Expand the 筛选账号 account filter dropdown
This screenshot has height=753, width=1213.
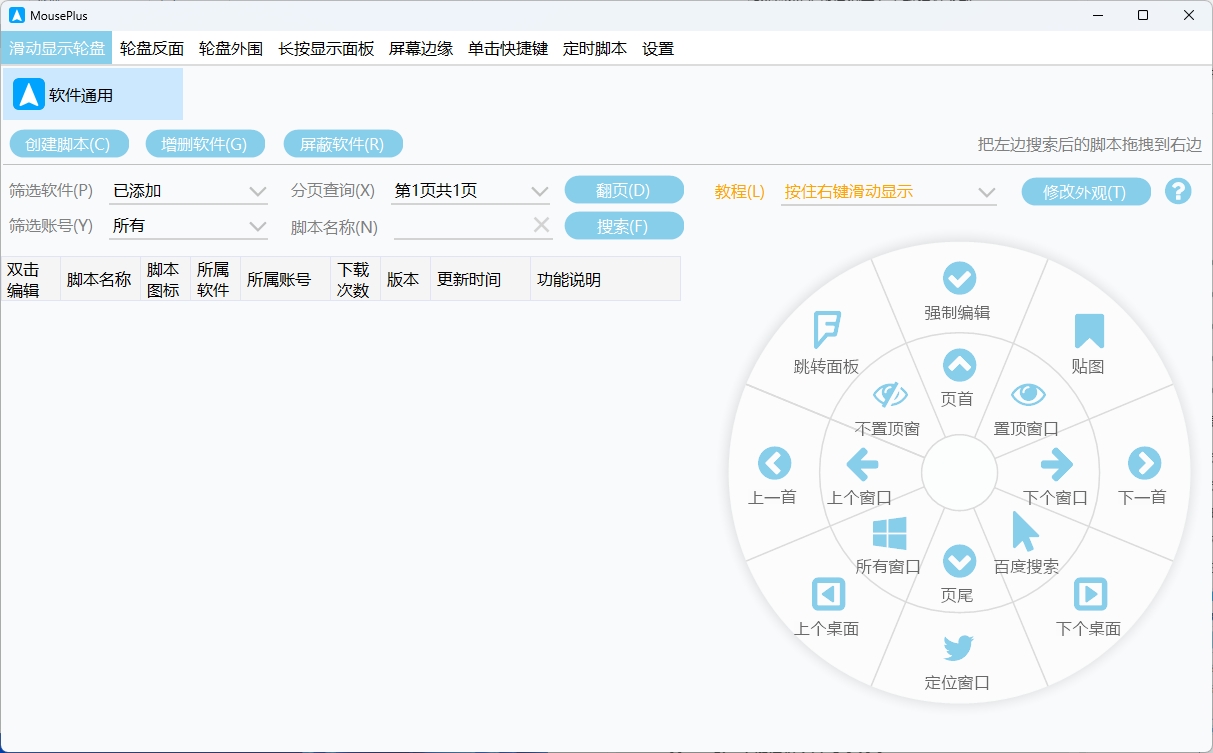point(188,225)
